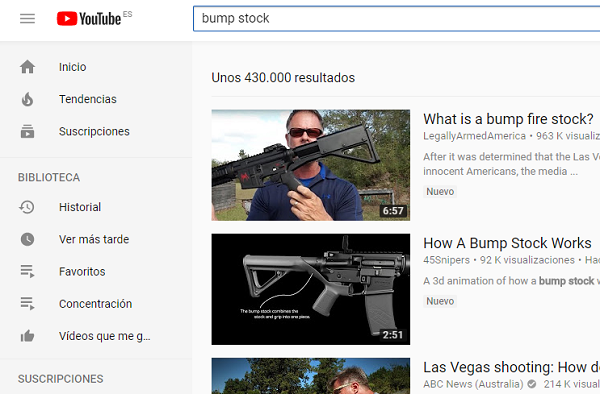Click the 2:51 duration badge
This screenshot has width=600, height=394.
393,335
